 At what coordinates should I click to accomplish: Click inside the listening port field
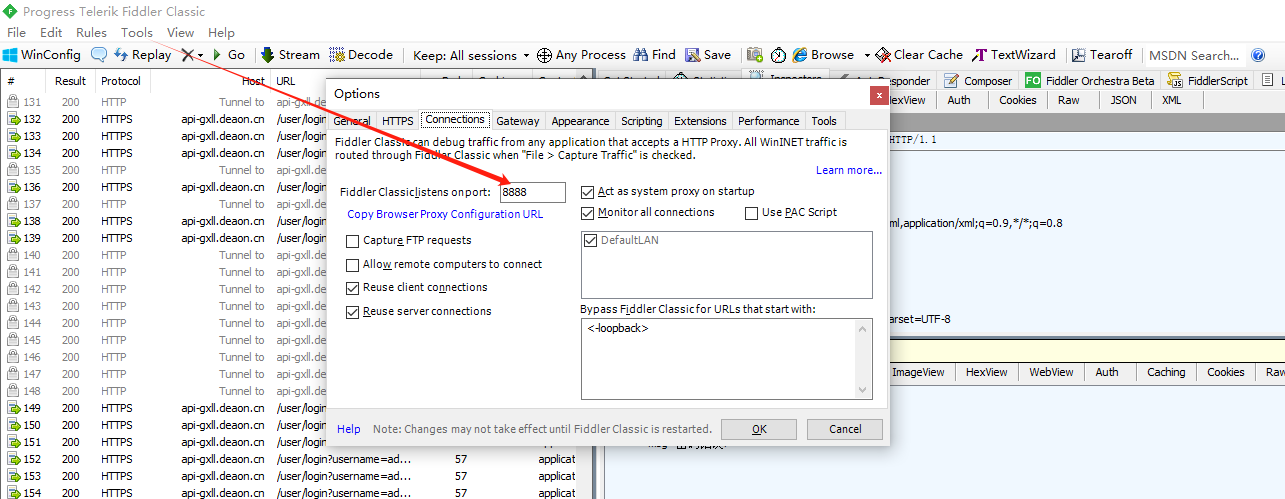(x=532, y=192)
